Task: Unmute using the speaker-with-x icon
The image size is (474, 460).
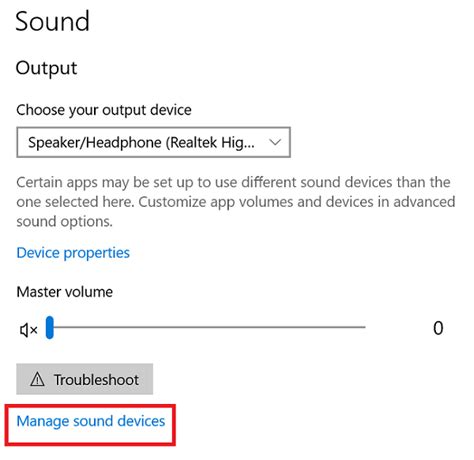Action: pyautogui.click(x=28, y=330)
